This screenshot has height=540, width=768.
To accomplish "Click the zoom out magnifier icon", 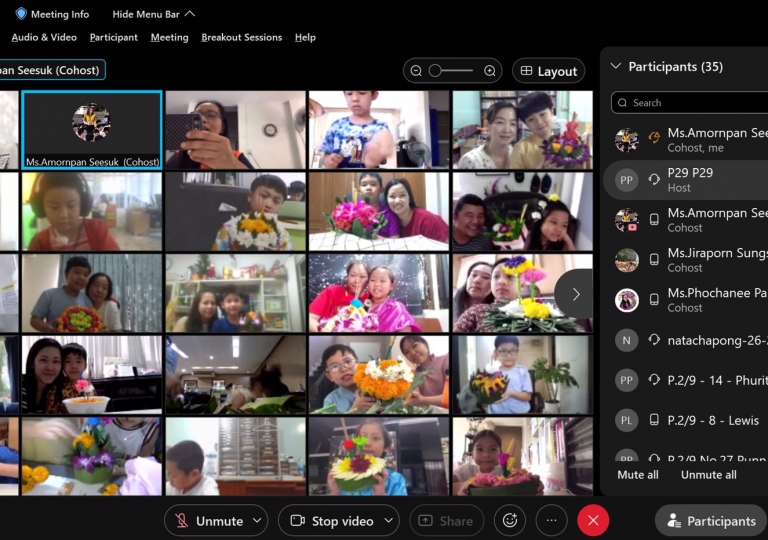I will pos(416,71).
